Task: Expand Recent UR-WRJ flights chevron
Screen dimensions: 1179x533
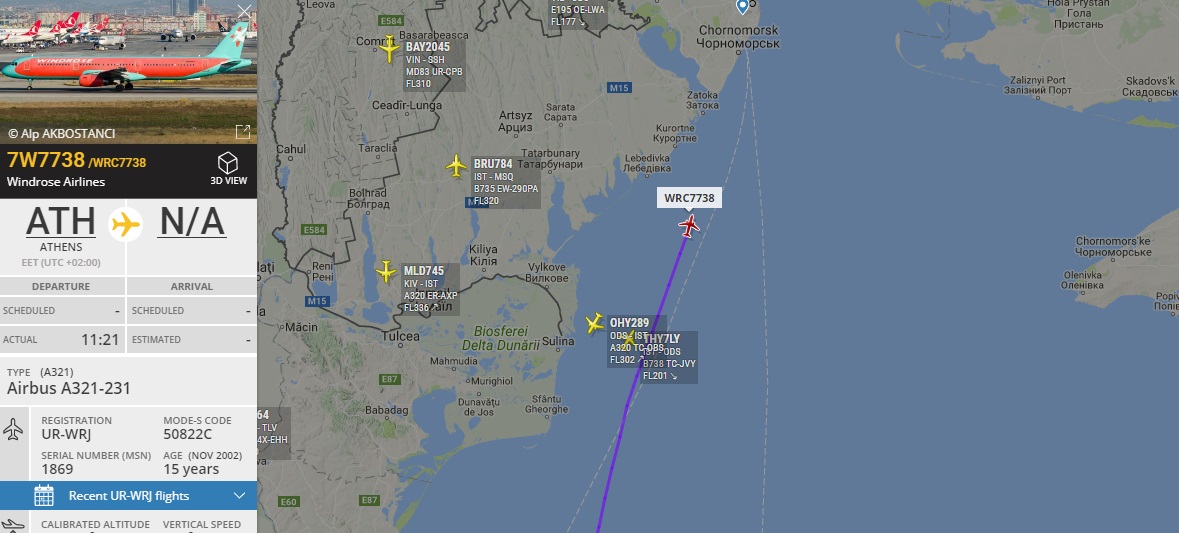Action: click(240, 495)
